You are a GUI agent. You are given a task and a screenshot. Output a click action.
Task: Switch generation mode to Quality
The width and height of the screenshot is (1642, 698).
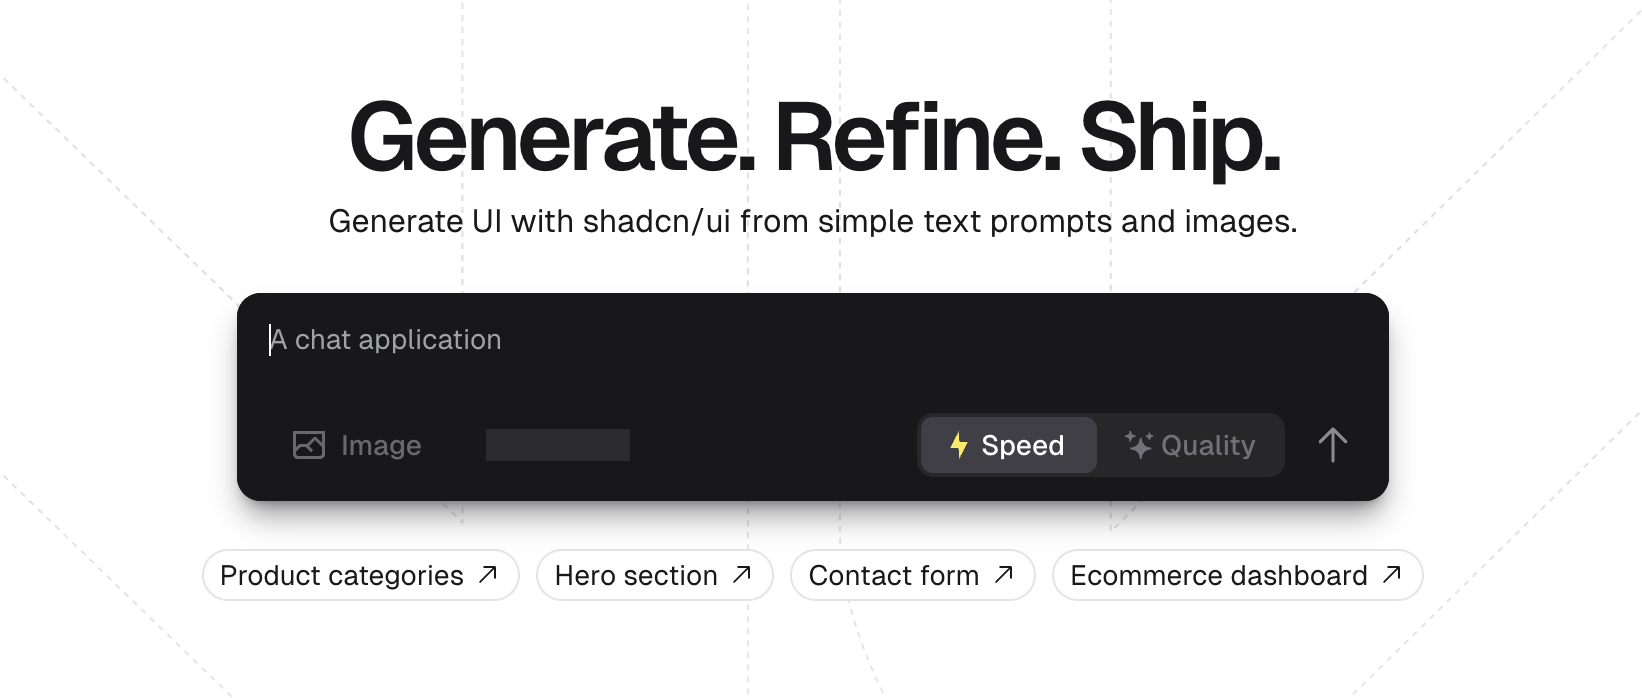tap(1190, 445)
